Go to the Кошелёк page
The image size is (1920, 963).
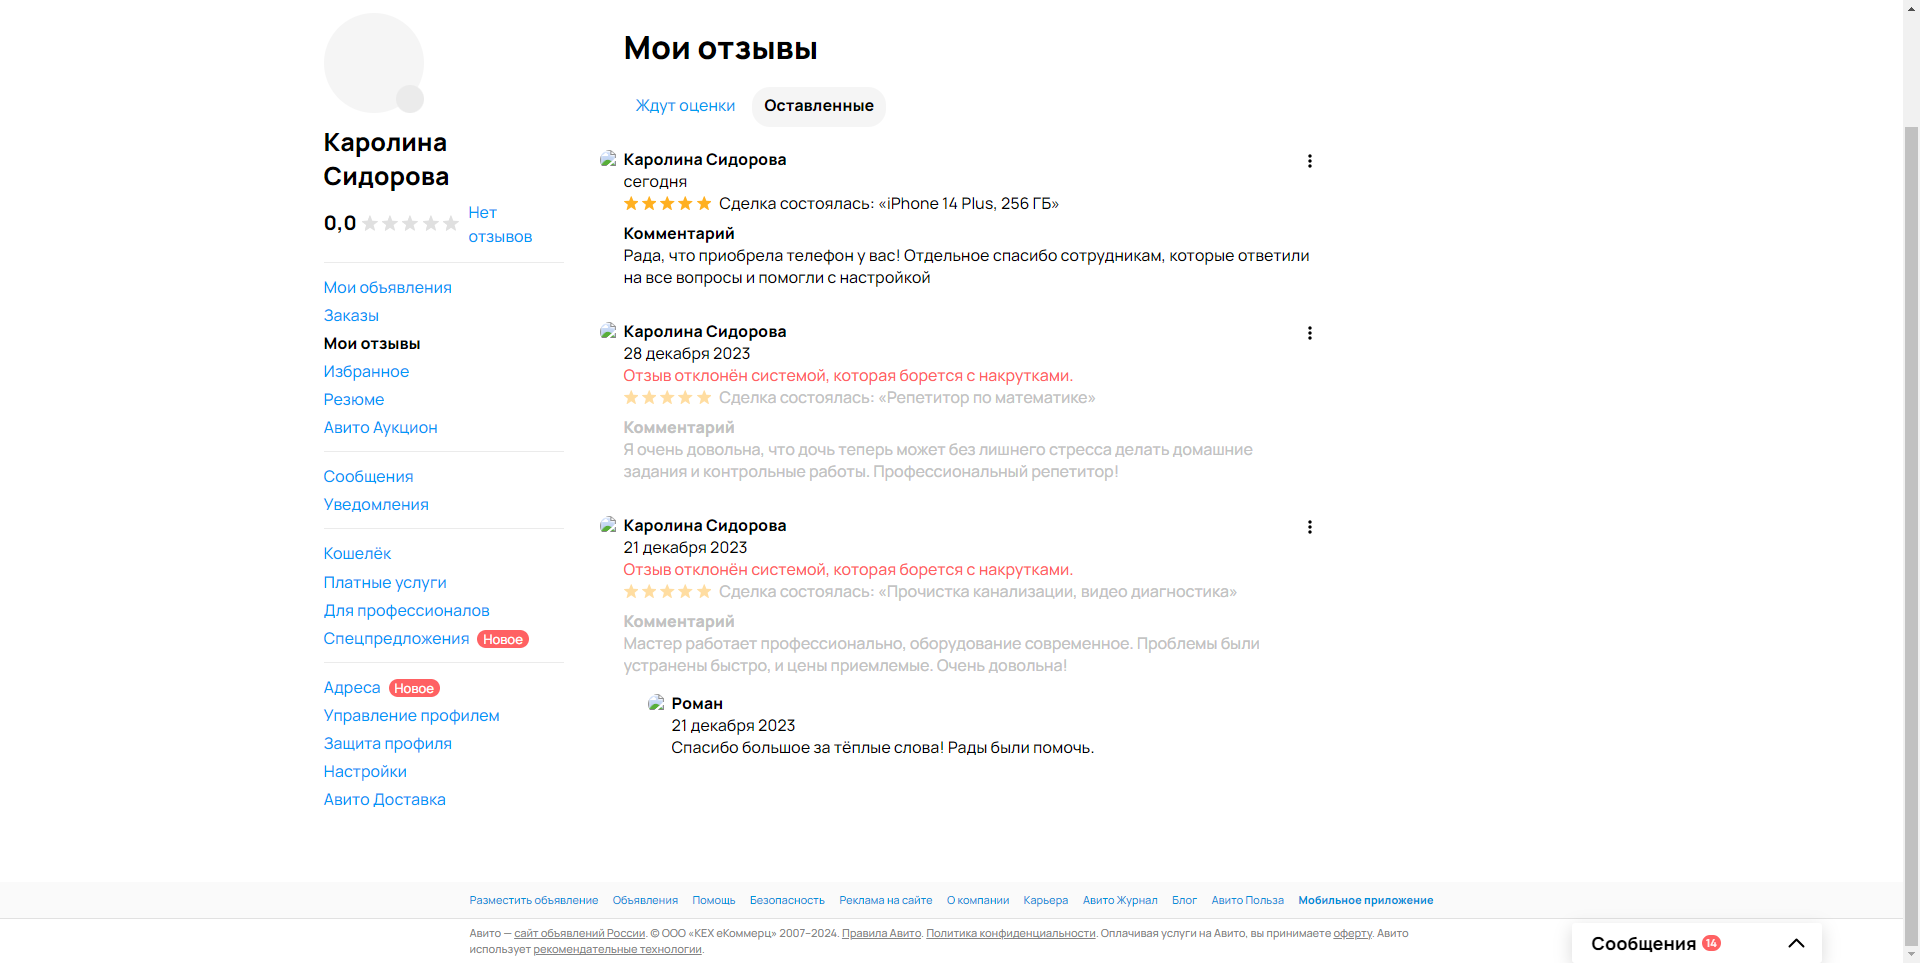(357, 553)
